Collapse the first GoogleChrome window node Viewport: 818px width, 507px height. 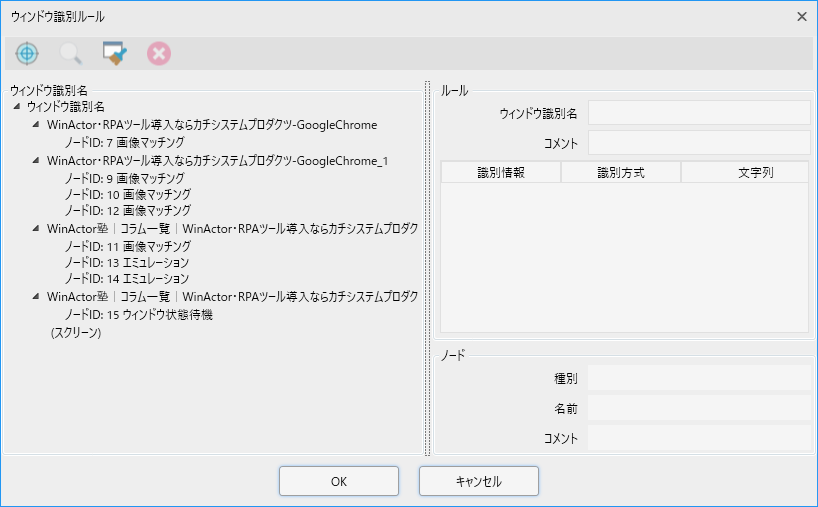(36, 125)
